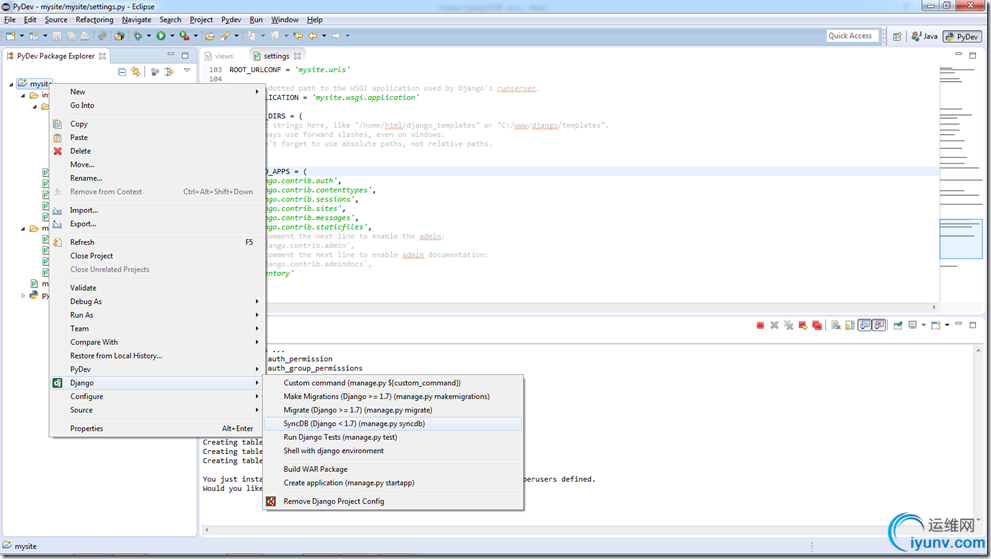This screenshot has height=559, width=991.
Task: Toggle Show Console on Standard Error change
Action: tap(879, 325)
